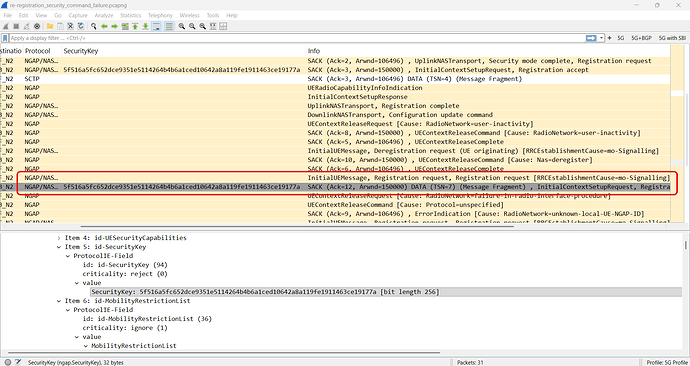The height and width of the screenshot is (366, 690).
Task: Select the UERadioCapabilityInfoIndication packet row
Action: [335, 88]
